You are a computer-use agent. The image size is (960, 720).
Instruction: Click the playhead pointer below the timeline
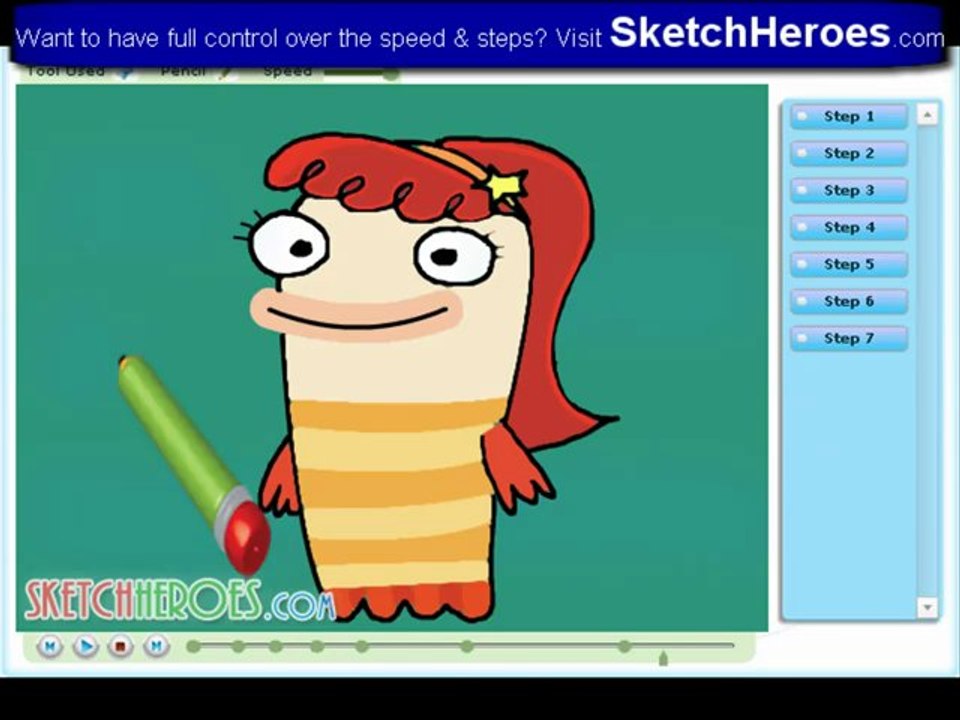663,659
